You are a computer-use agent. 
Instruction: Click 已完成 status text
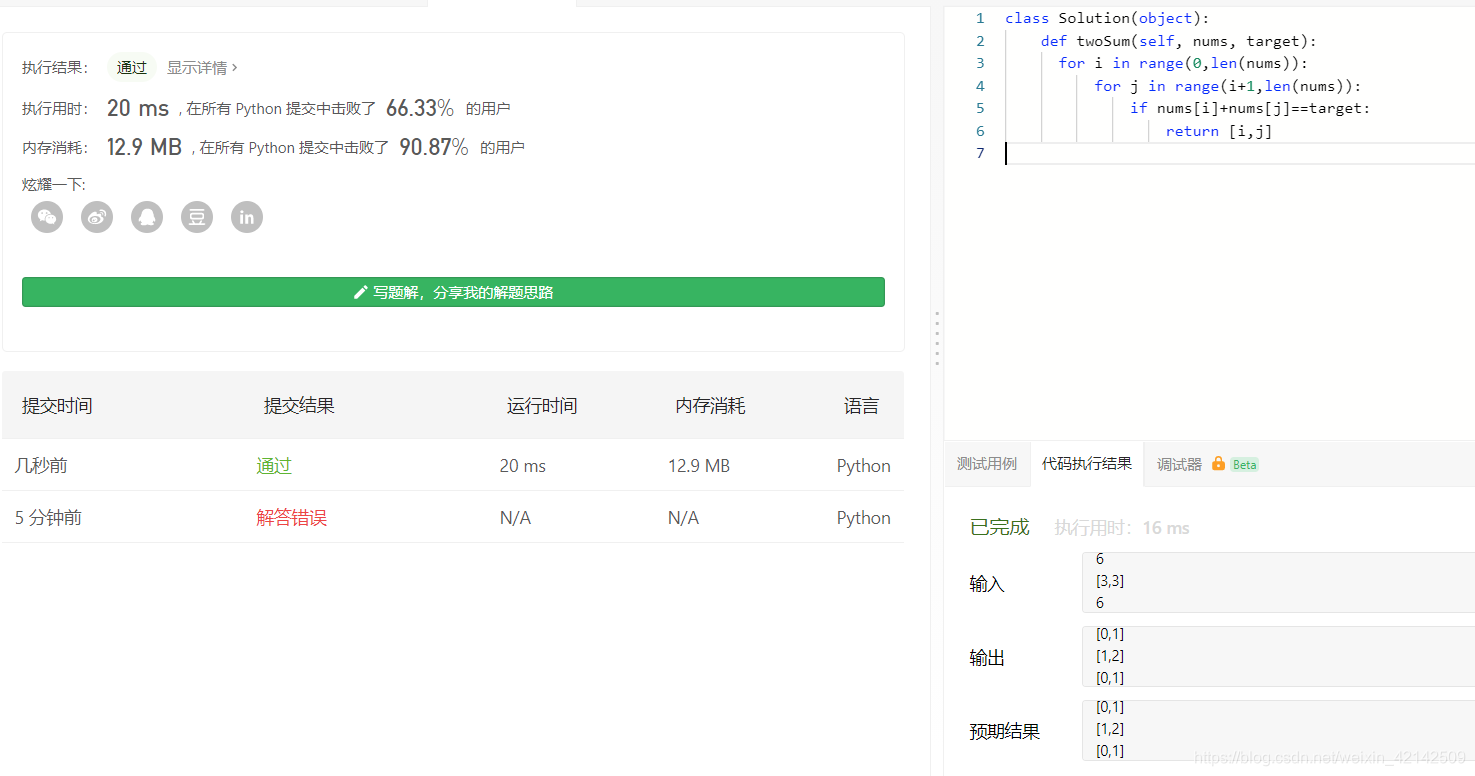pyautogui.click(x=999, y=528)
